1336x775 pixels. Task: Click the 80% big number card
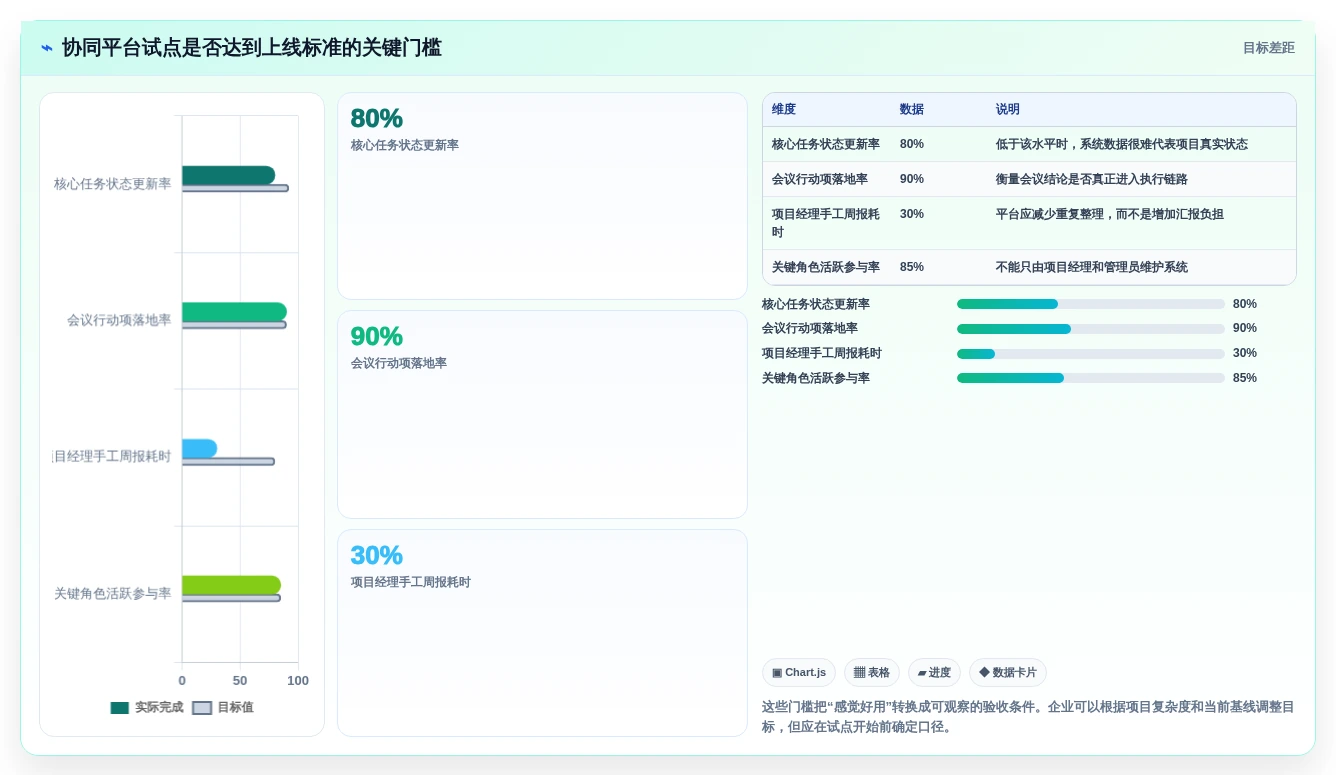(x=542, y=196)
